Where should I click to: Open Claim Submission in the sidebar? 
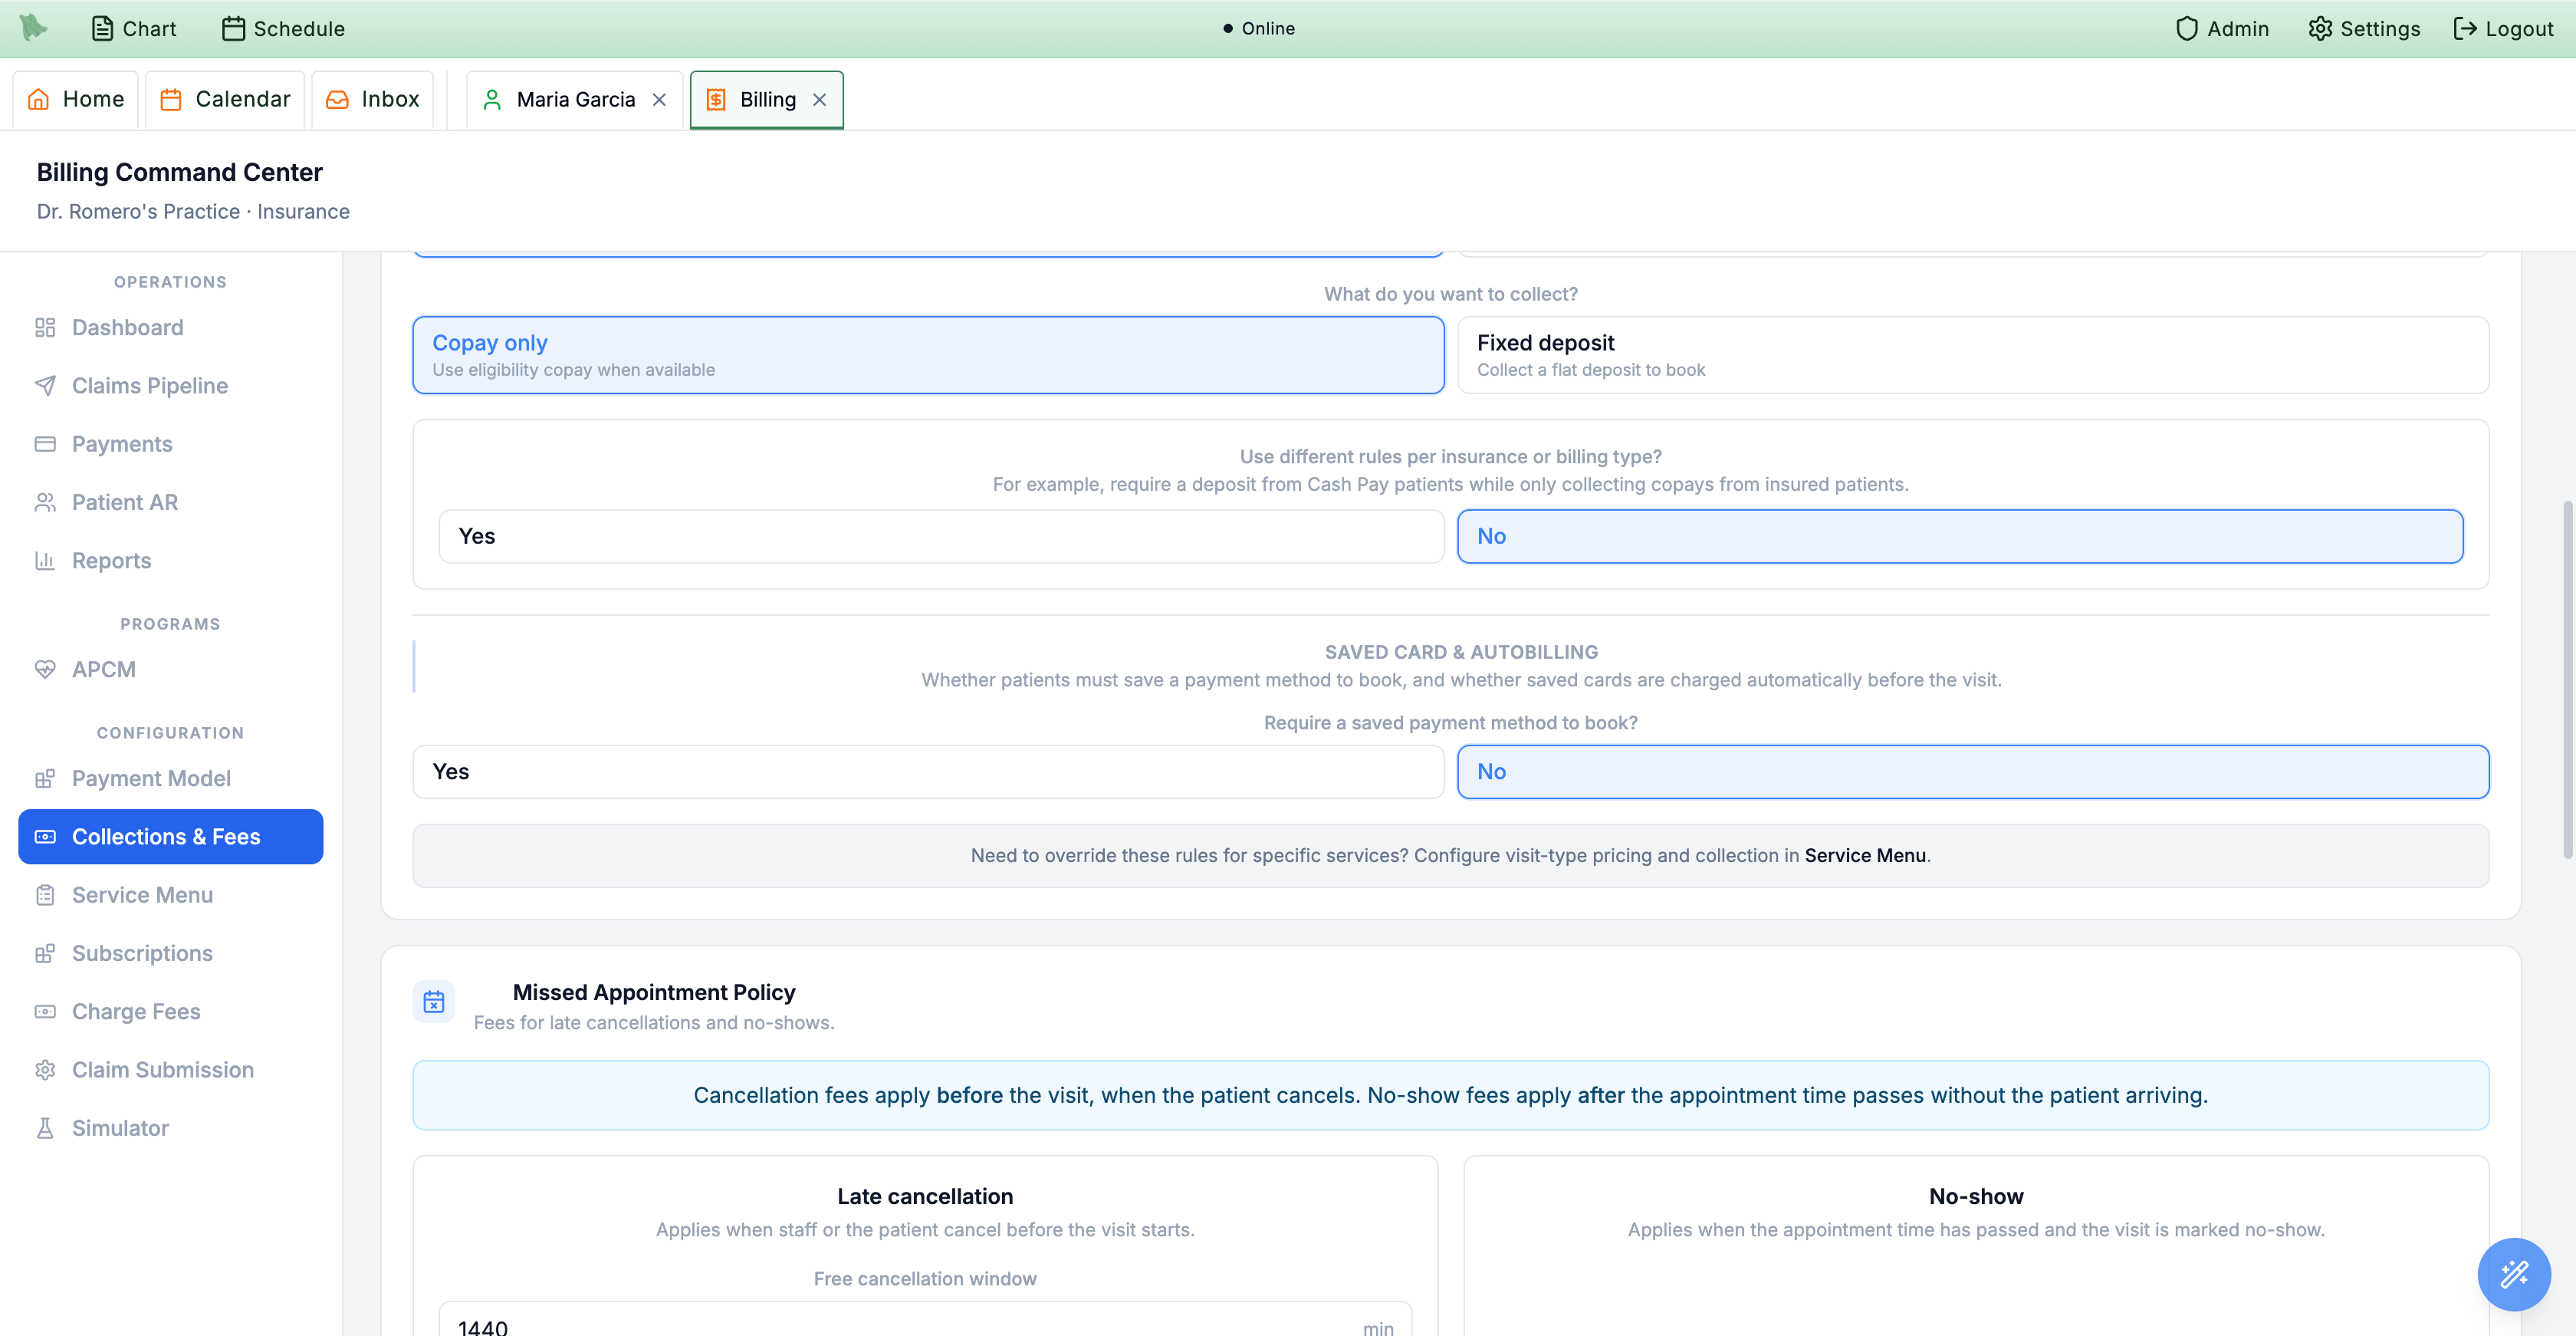point(171,1069)
